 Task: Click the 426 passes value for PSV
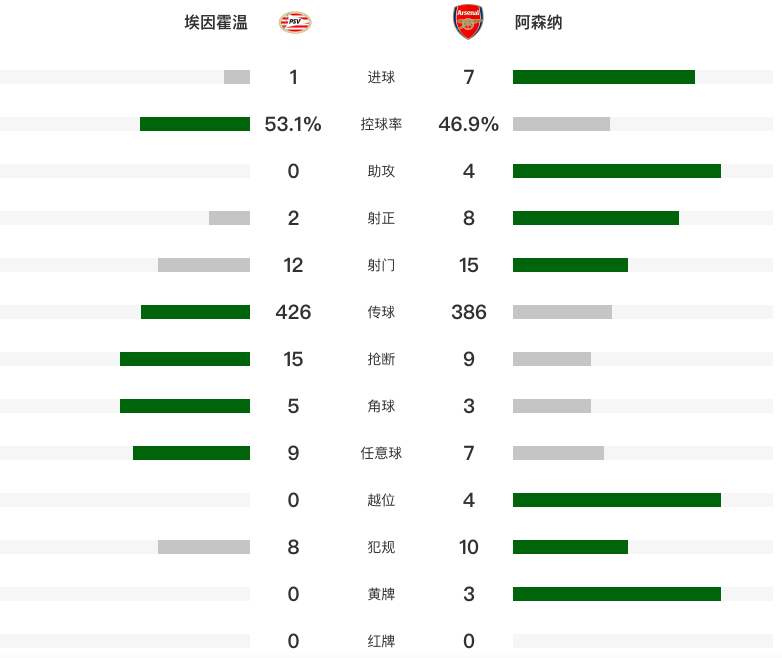tap(293, 312)
